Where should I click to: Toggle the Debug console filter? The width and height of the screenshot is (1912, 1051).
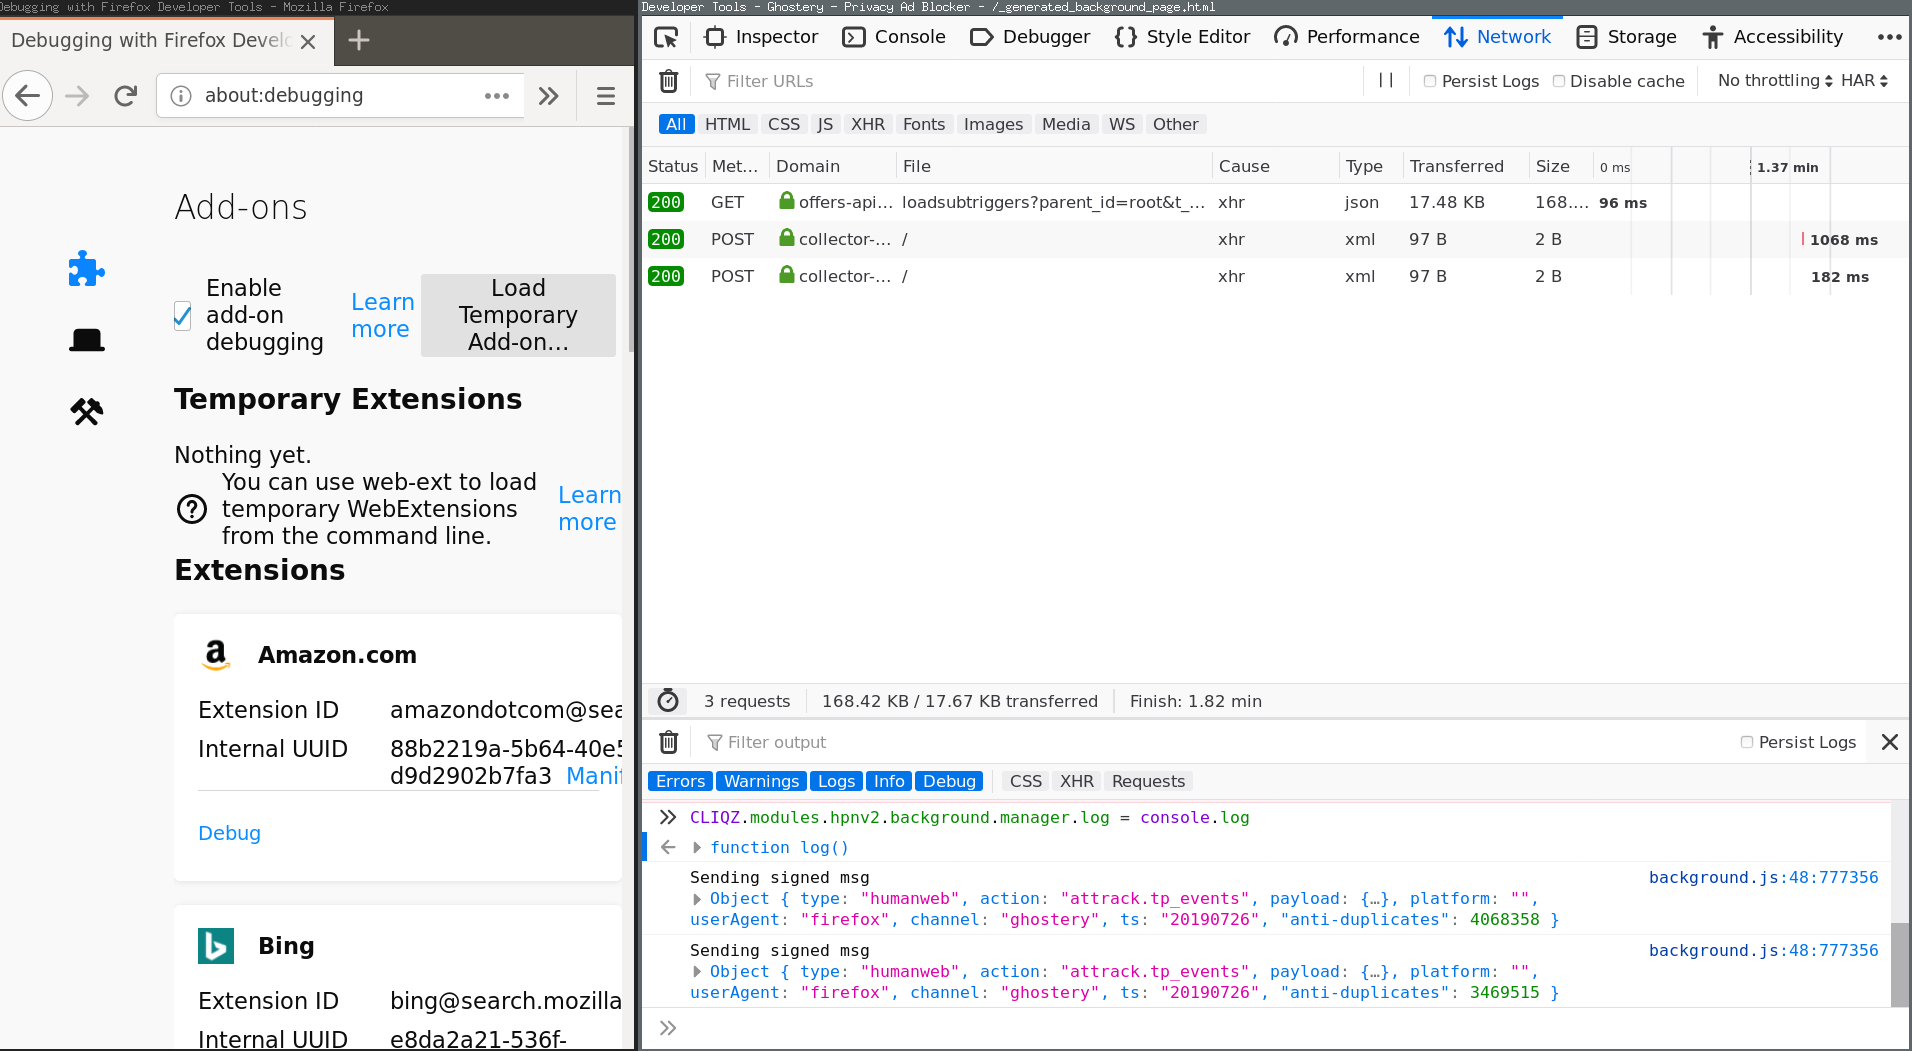(x=949, y=781)
